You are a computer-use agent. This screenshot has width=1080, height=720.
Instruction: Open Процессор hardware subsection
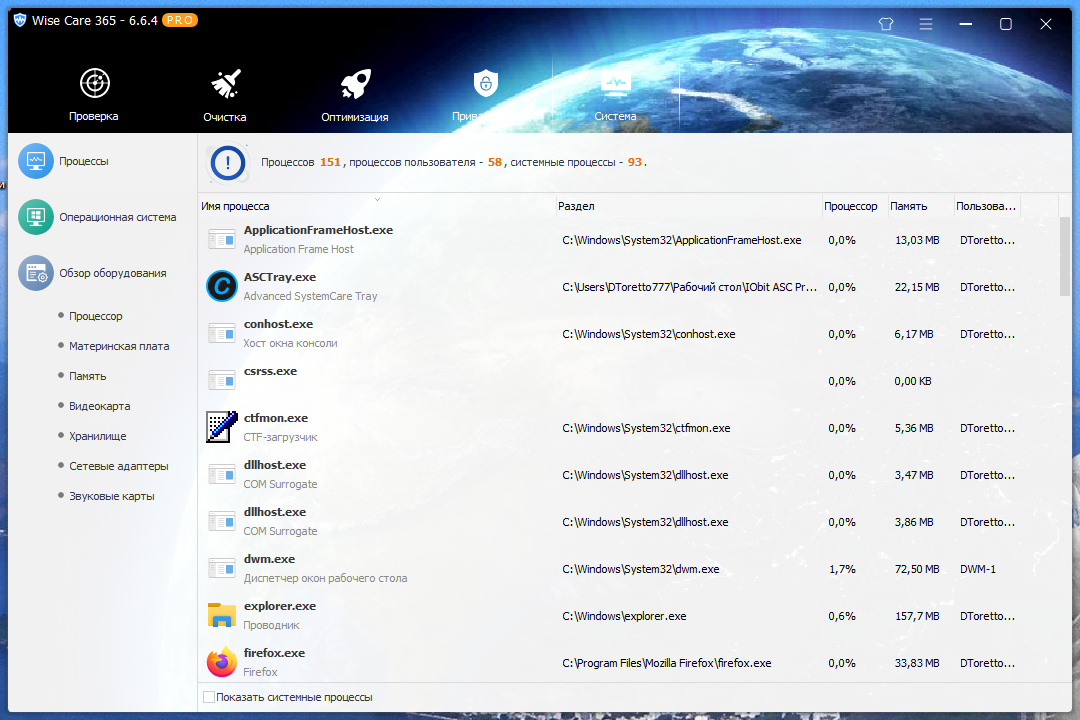coord(96,316)
